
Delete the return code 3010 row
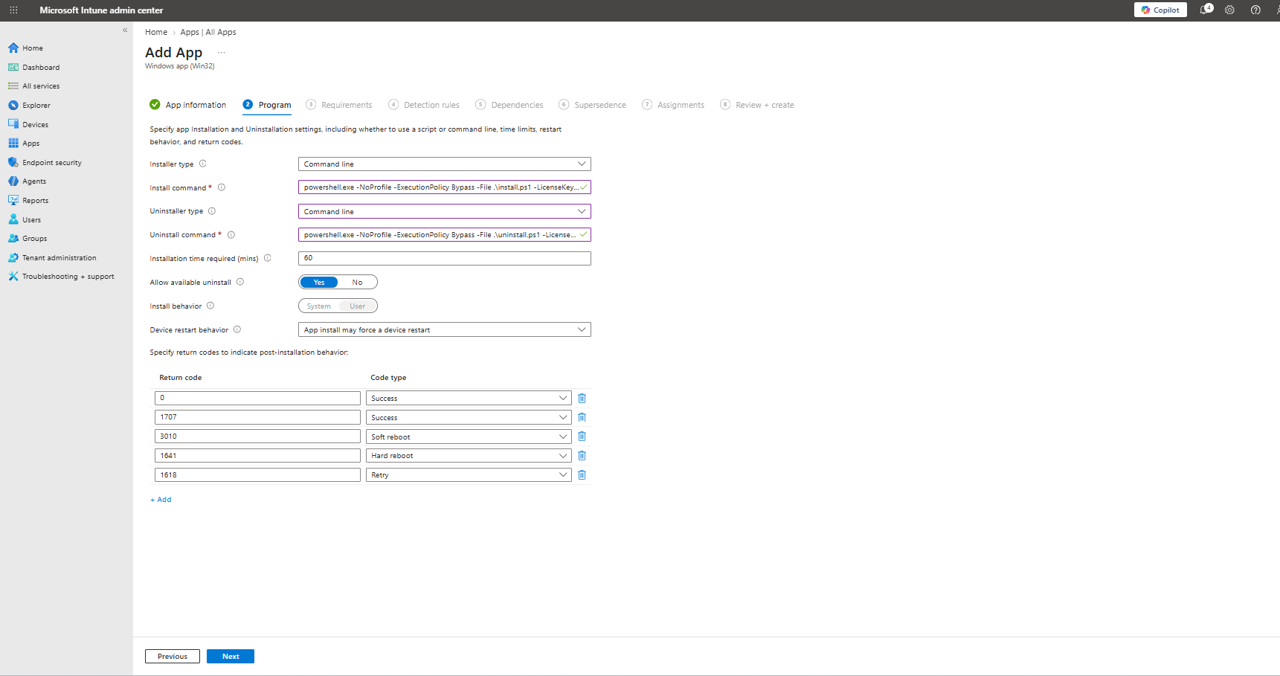pyautogui.click(x=582, y=436)
